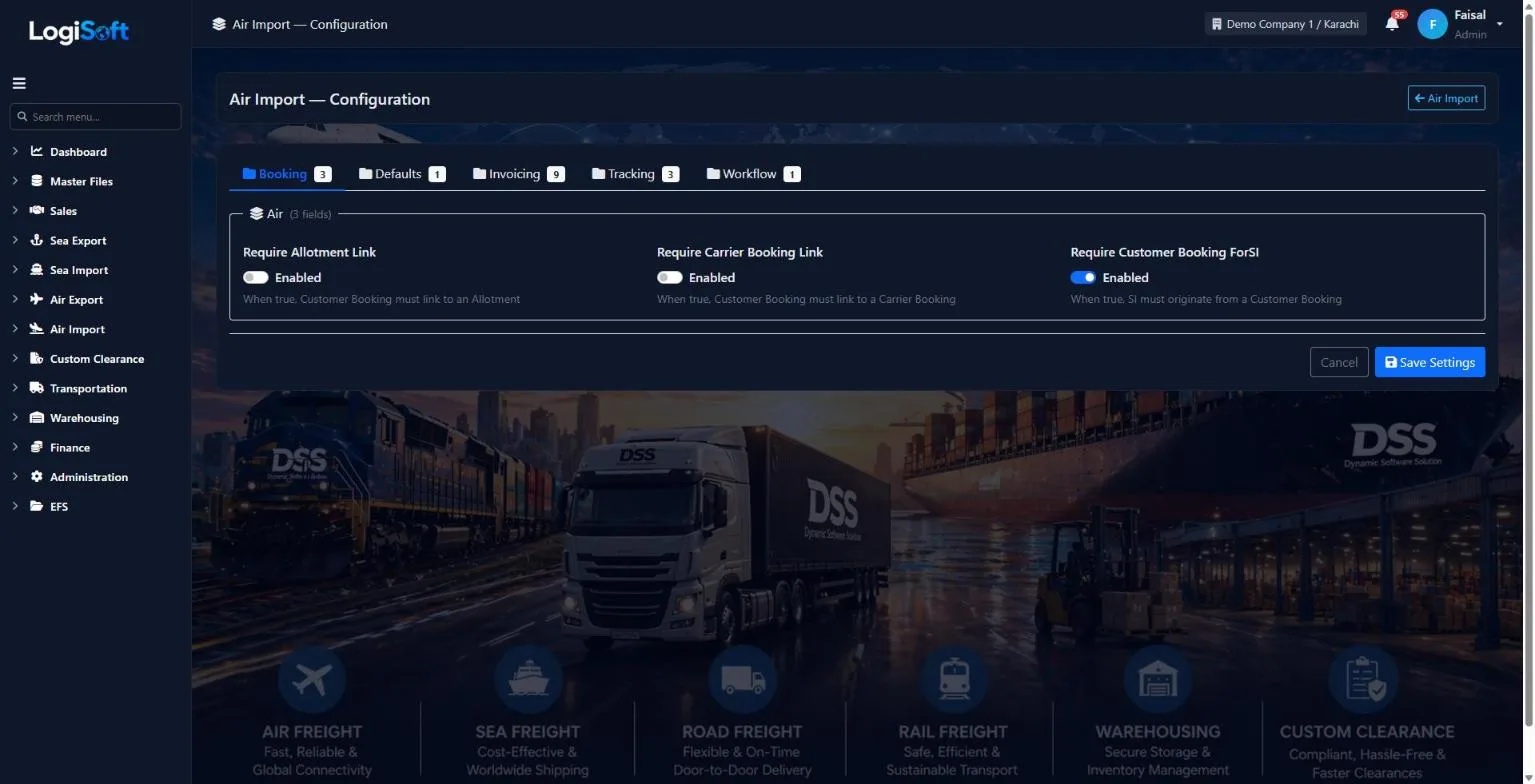This screenshot has height=784, width=1535.
Task: Open the Faisal user dropdown arrow
Action: (1500, 24)
